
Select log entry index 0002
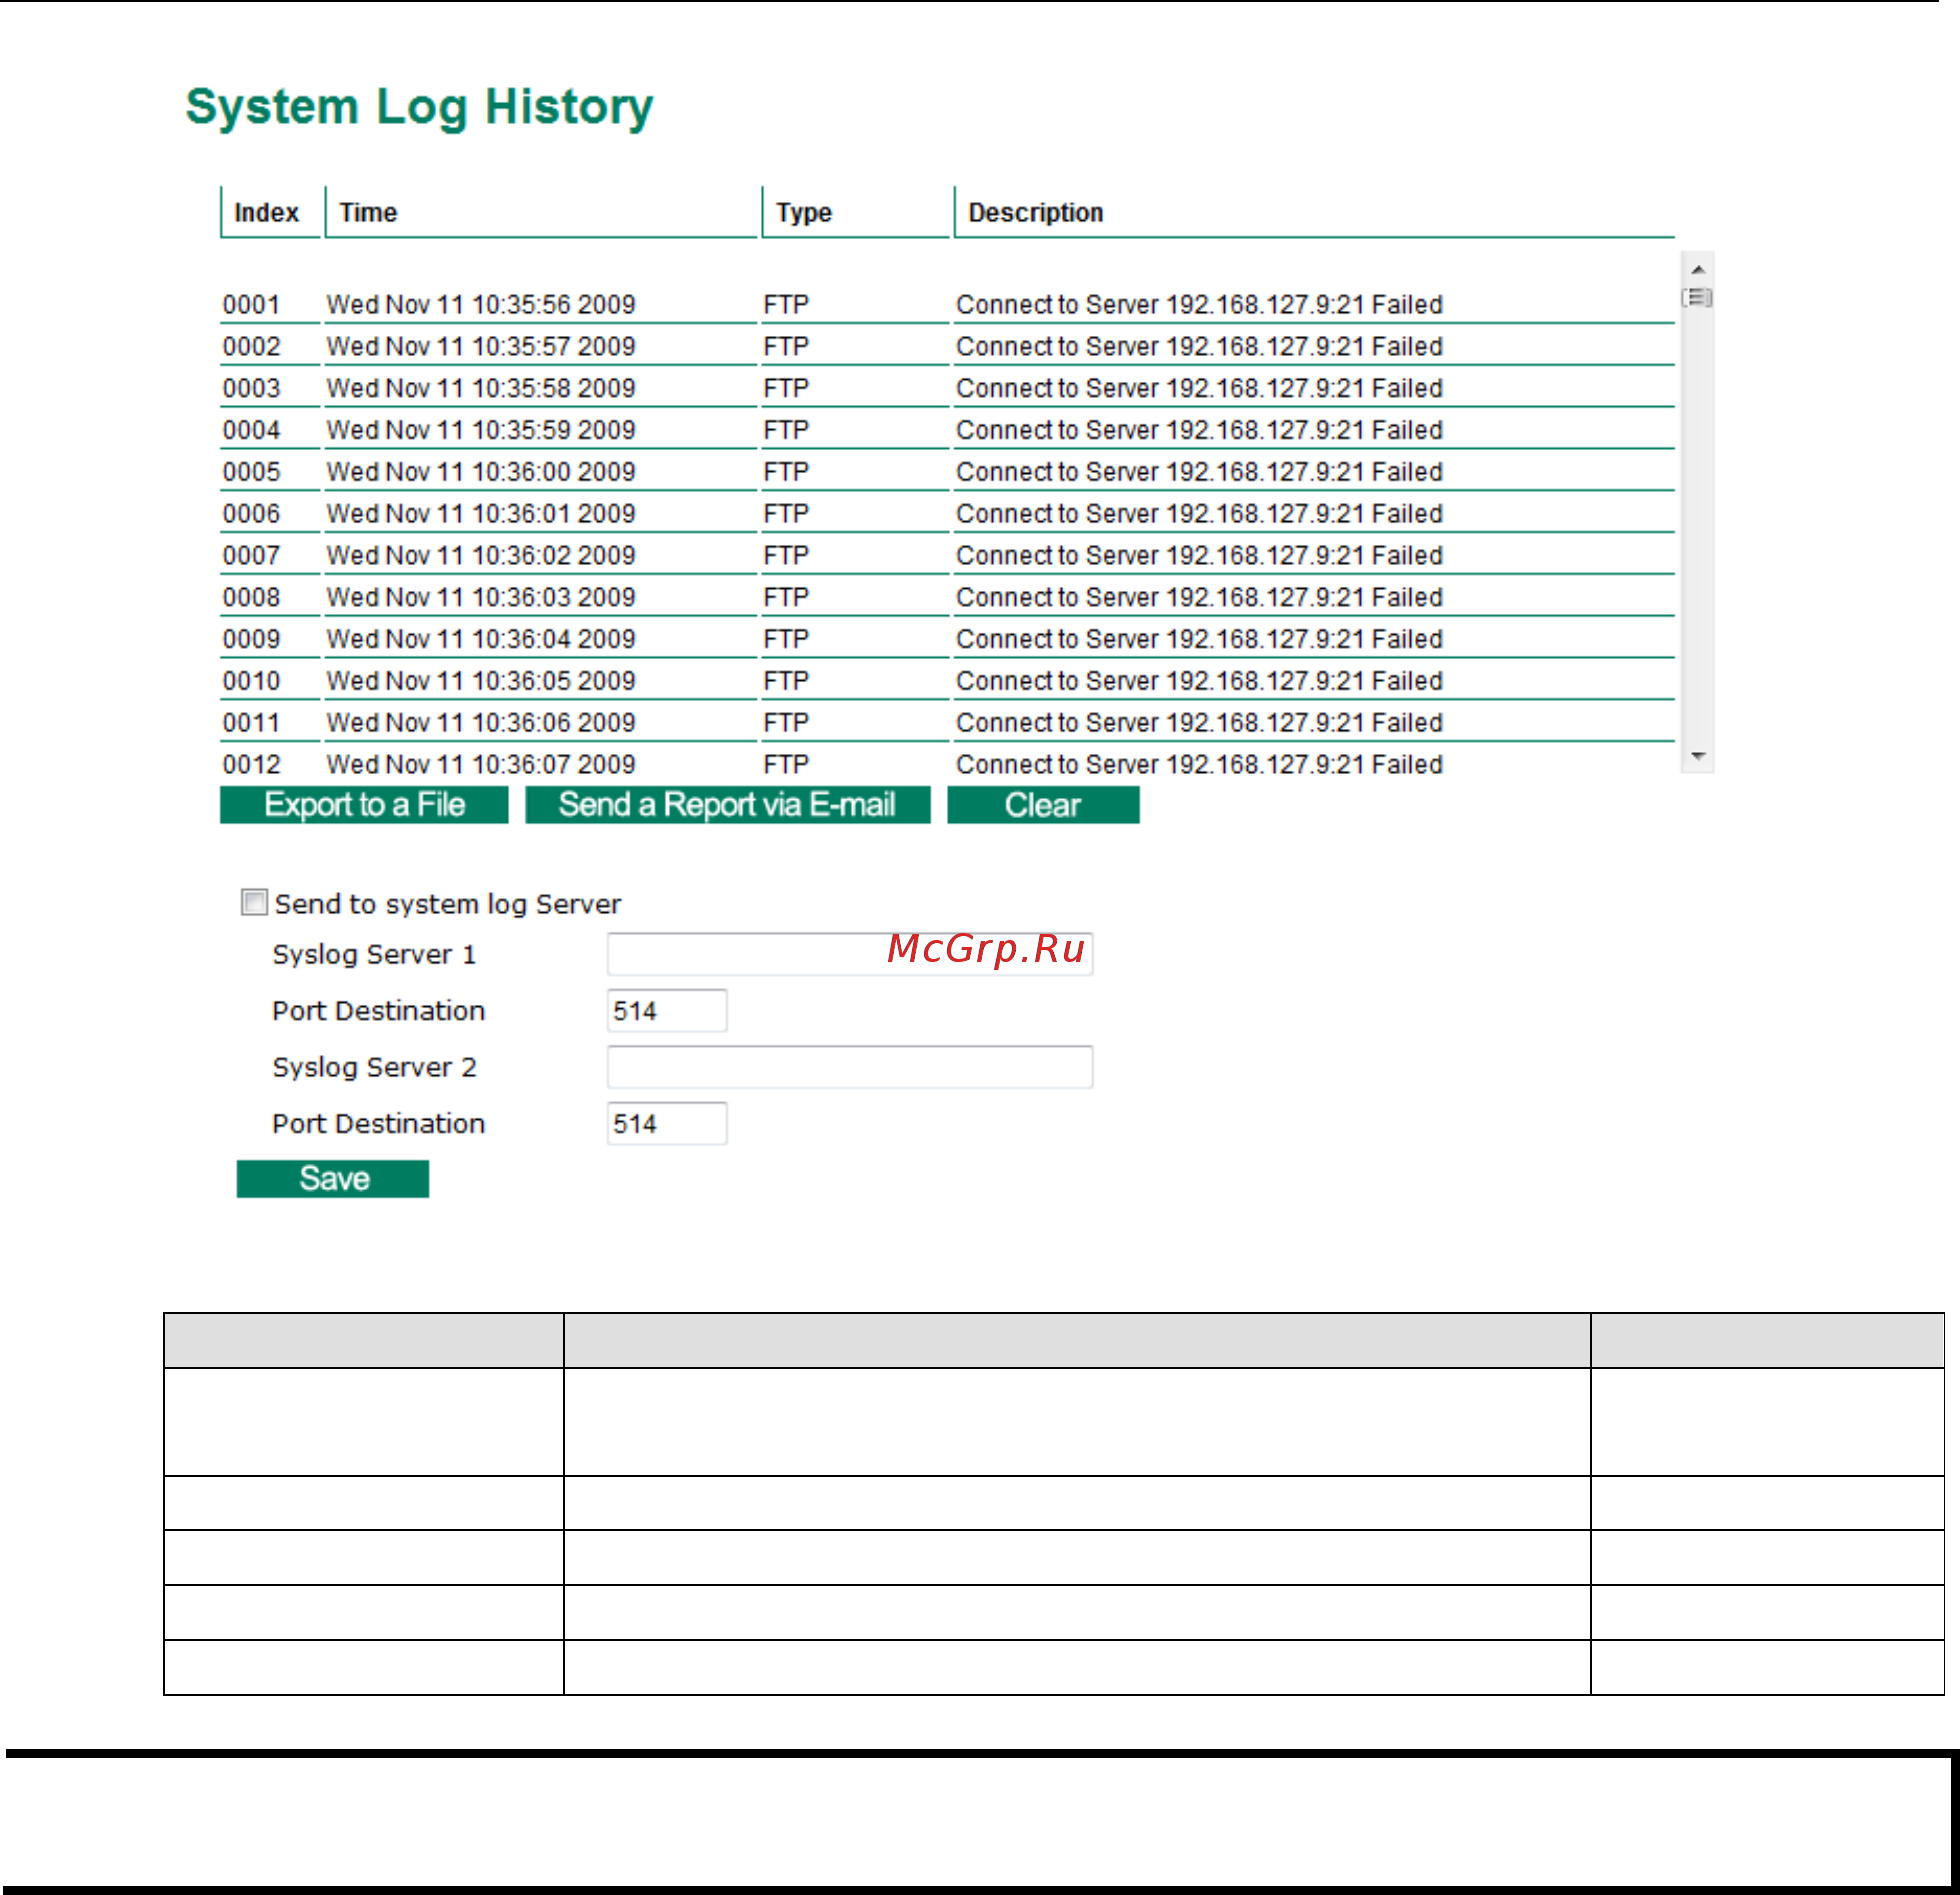(x=251, y=347)
